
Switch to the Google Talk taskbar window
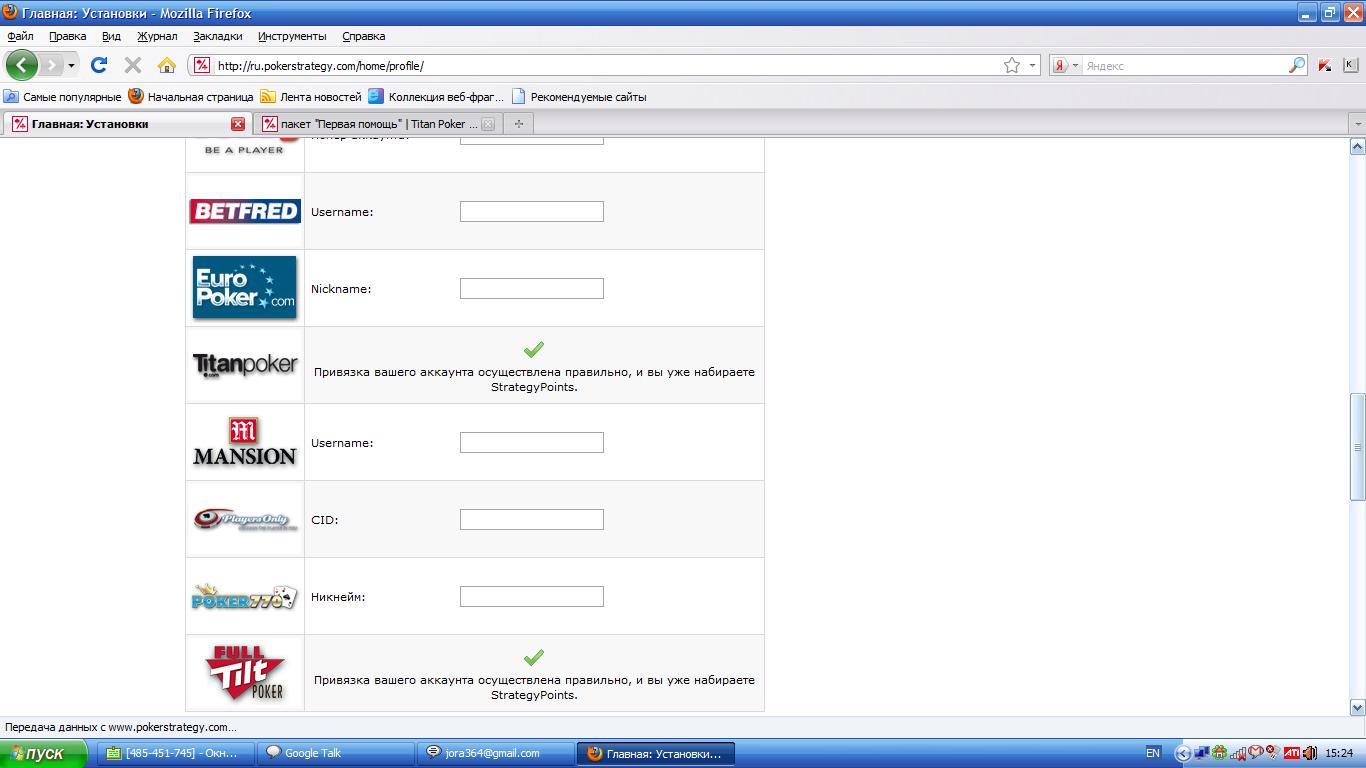coord(336,753)
